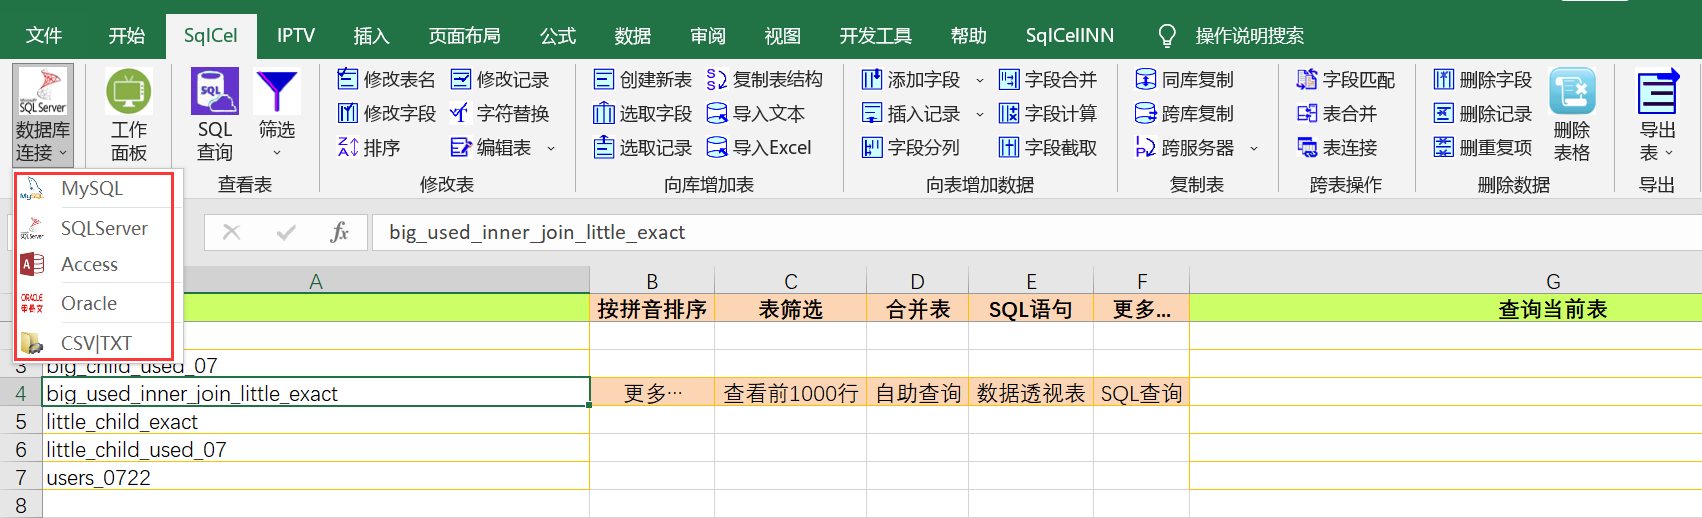1702x518 pixels.
Task: Click the 查看前1000行 cell button
Action: 790,393
